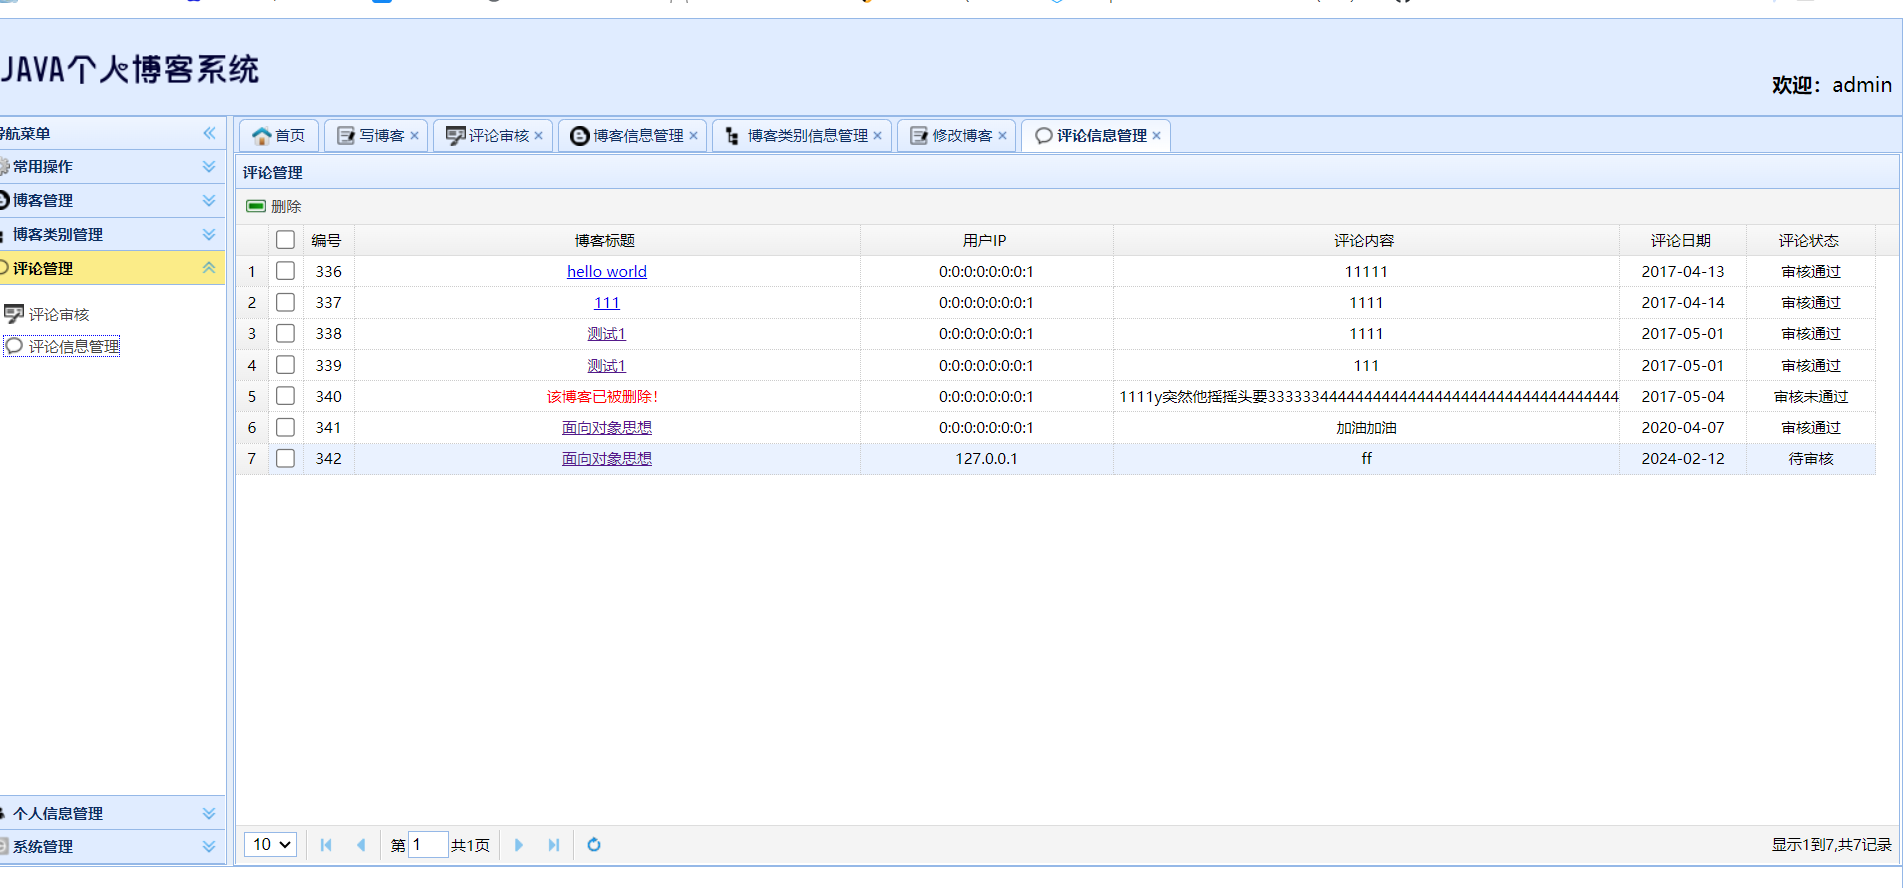Close the 博客信息管理 tab
The image size is (1903, 888).
694,136
